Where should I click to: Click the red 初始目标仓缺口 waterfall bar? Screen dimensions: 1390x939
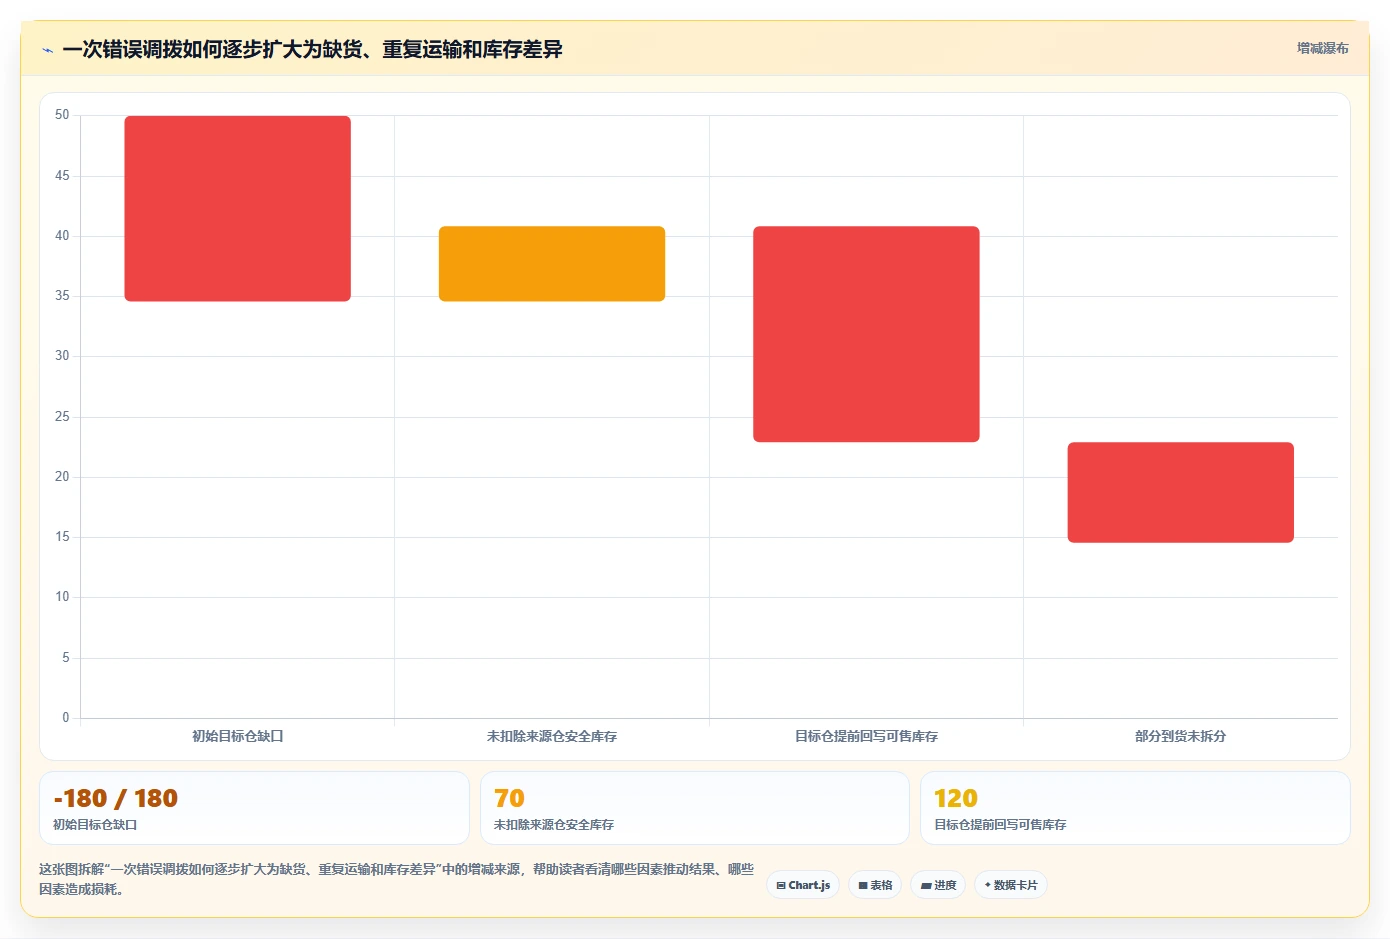click(x=237, y=208)
